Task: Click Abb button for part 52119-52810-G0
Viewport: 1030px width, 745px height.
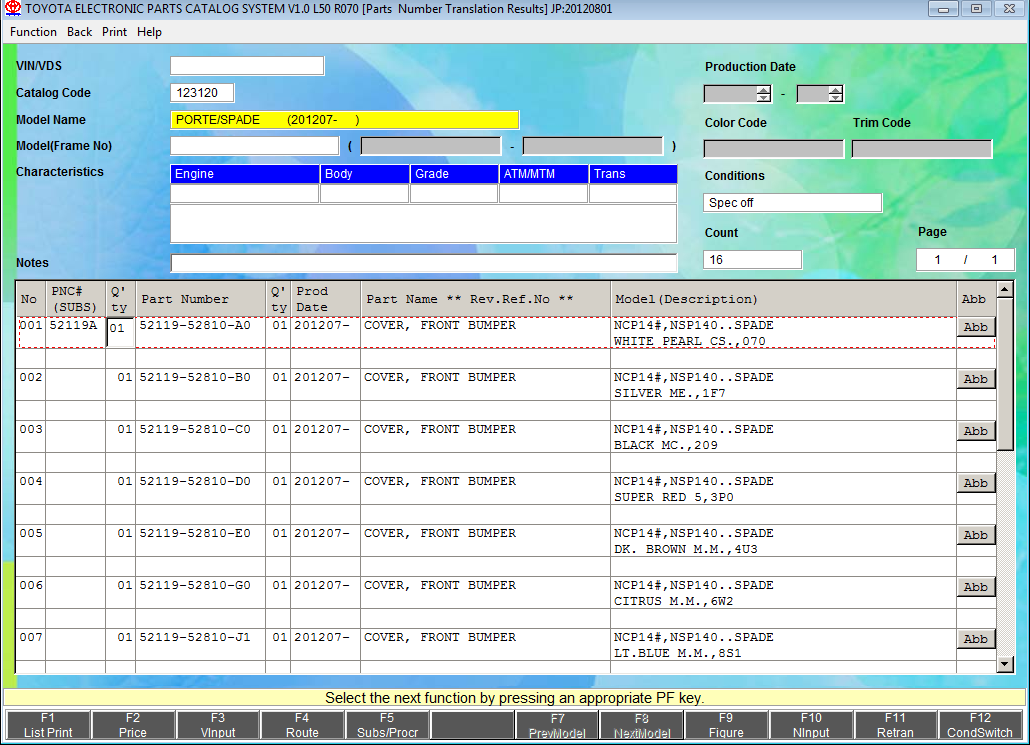Action: pos(975,587)
